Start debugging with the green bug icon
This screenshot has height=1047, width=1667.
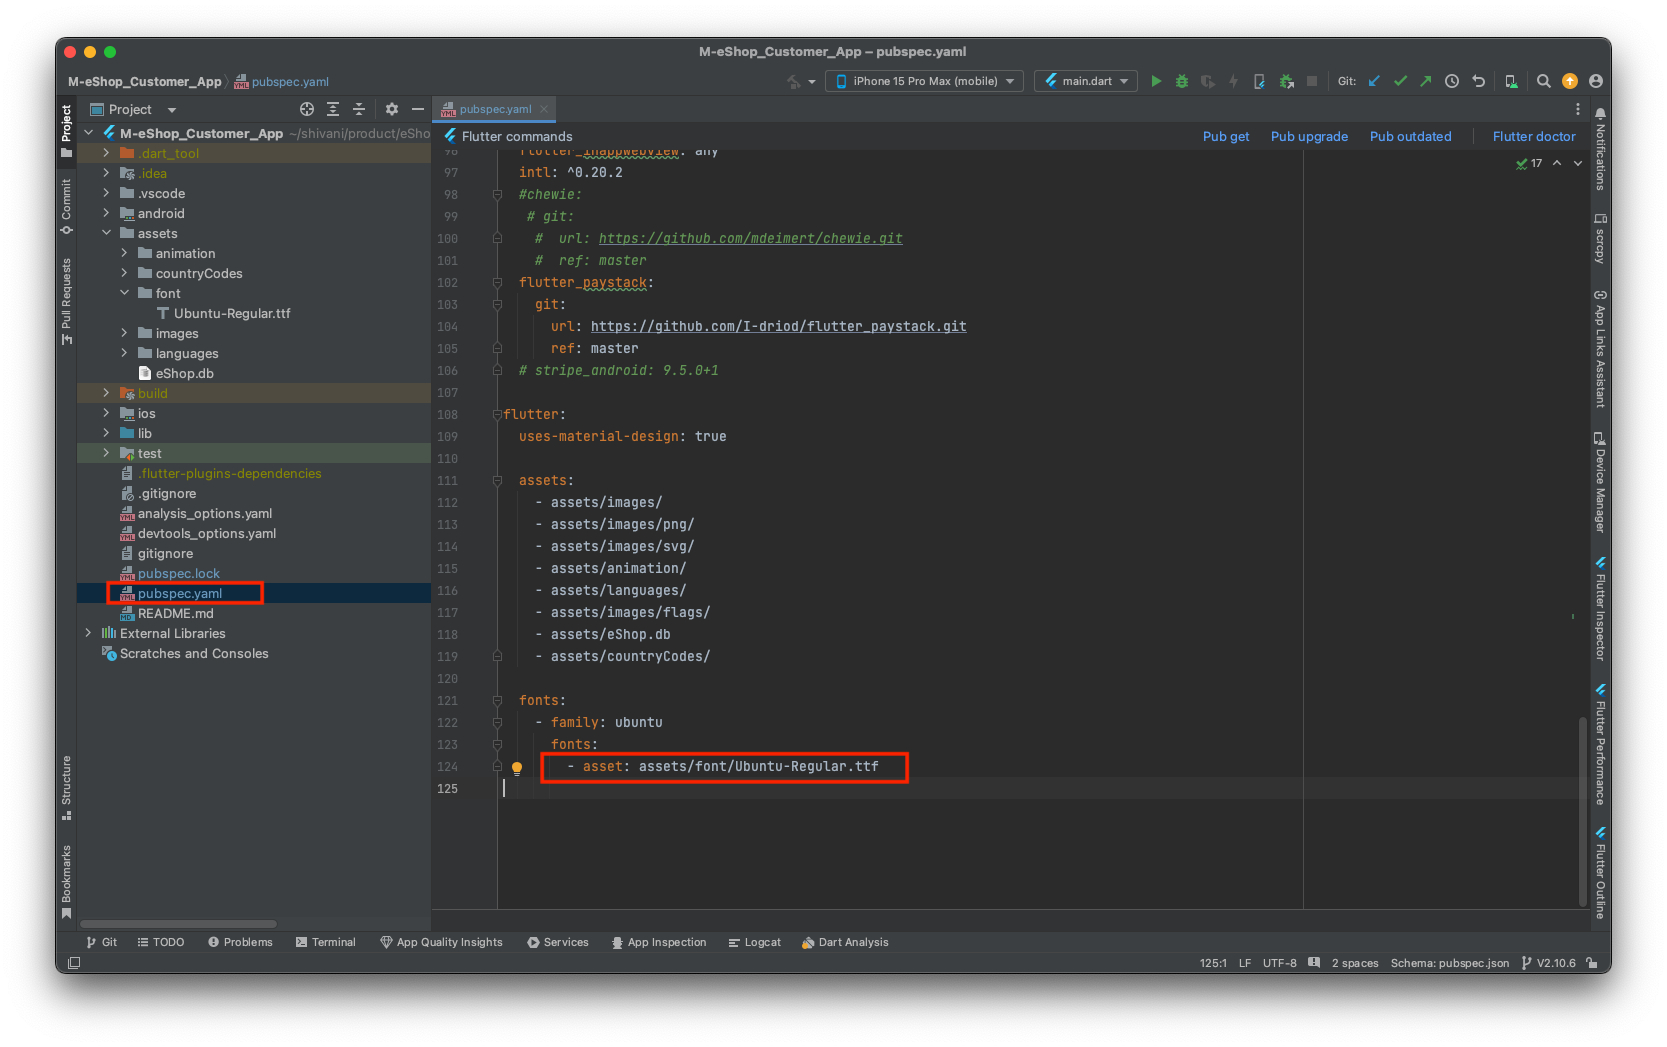[x=1182, y=81]
